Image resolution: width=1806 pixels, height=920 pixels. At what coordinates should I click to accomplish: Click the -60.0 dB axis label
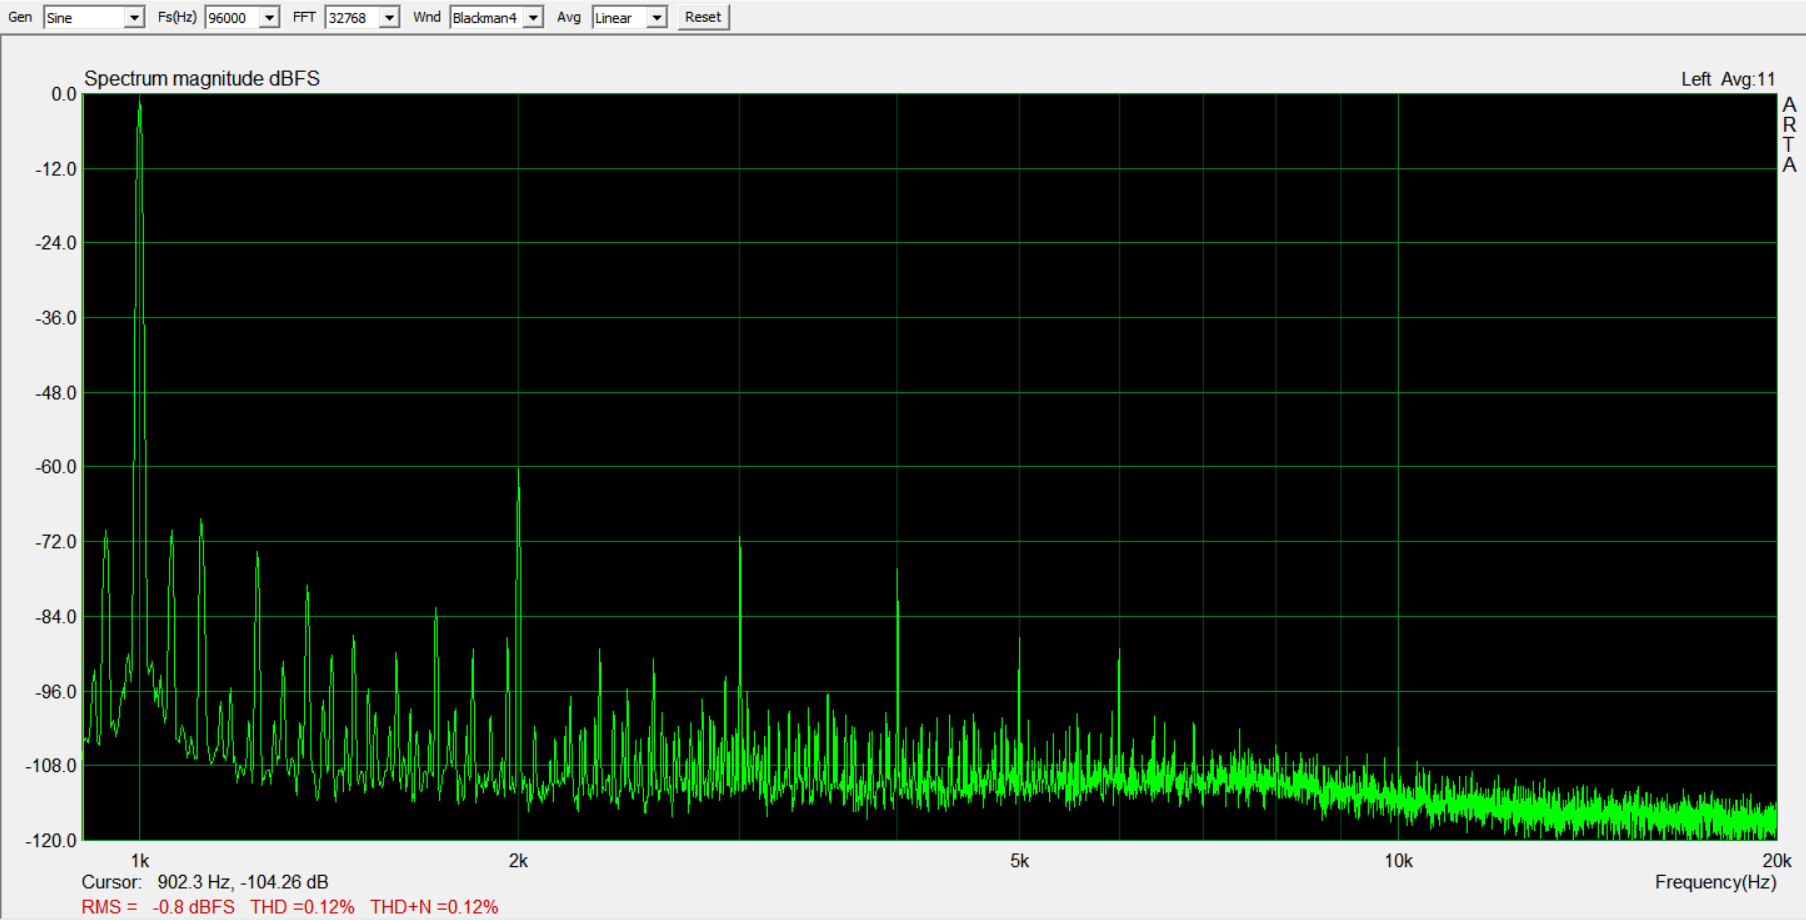(x=56, y=467)
